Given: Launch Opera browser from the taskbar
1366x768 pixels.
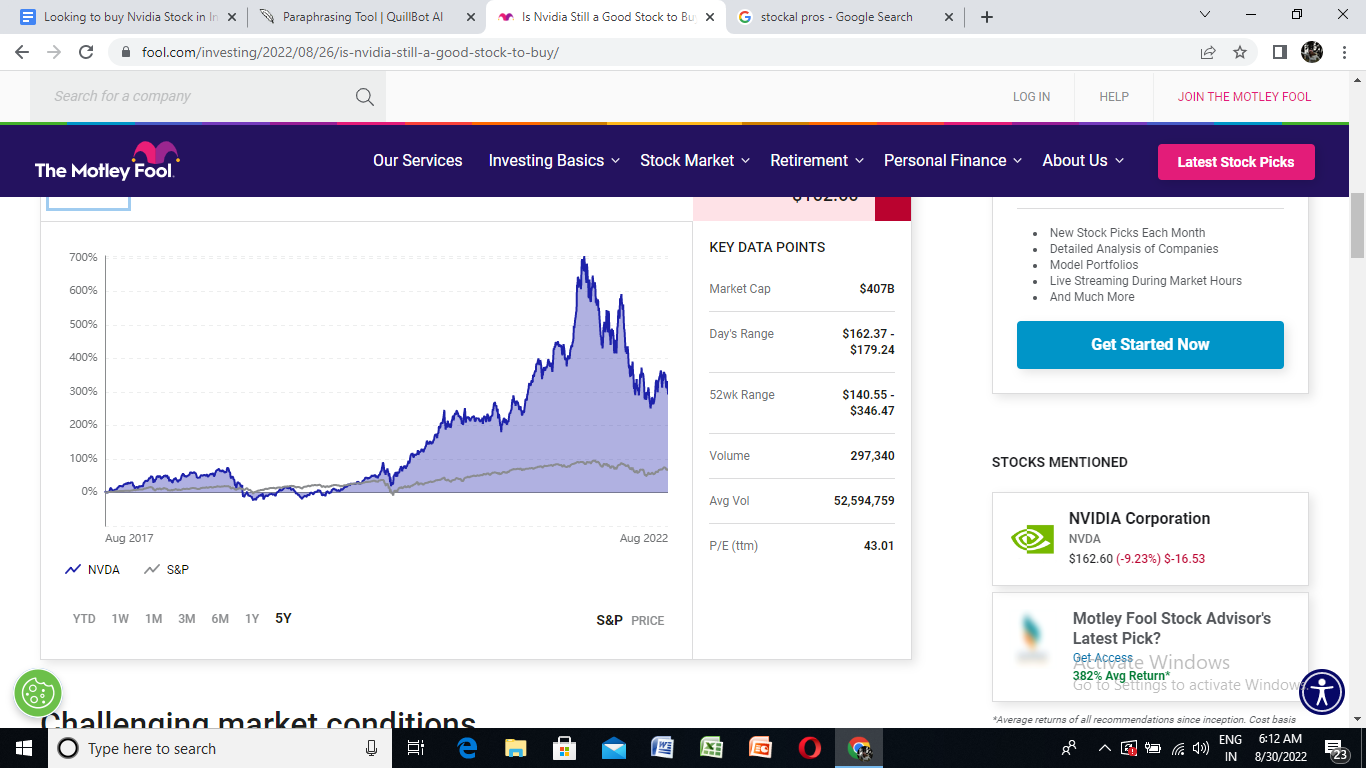Looking at the screenshot, I should 809,748.
